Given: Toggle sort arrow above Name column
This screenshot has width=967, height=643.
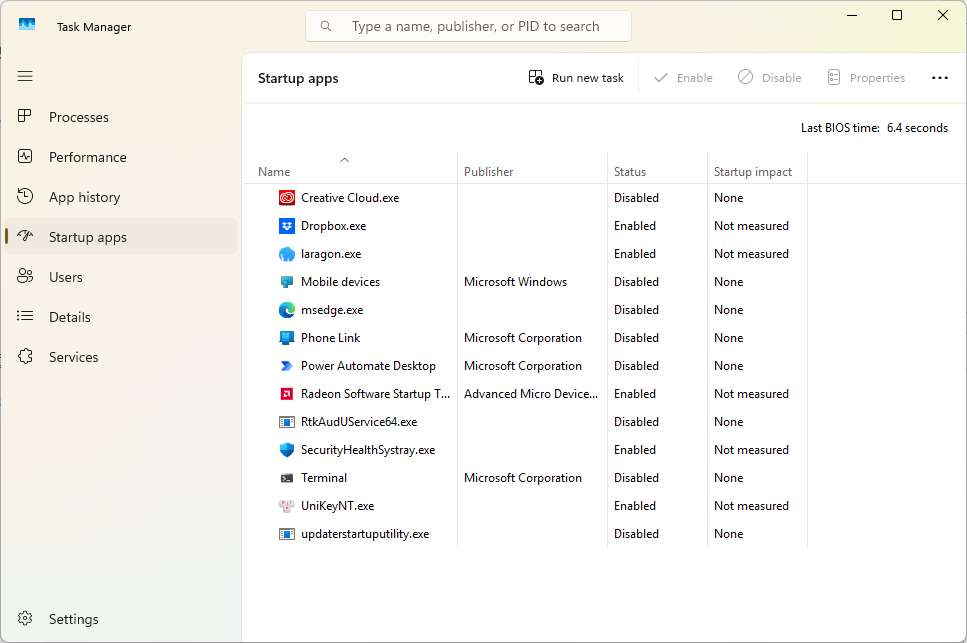Looking at the screenshot, I should (x=345, y=160).
